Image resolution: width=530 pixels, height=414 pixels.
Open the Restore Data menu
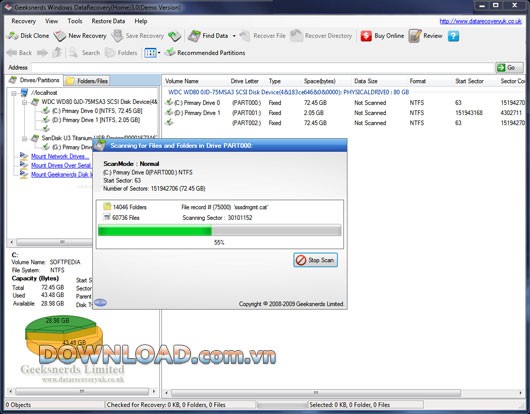coord(108,21)
